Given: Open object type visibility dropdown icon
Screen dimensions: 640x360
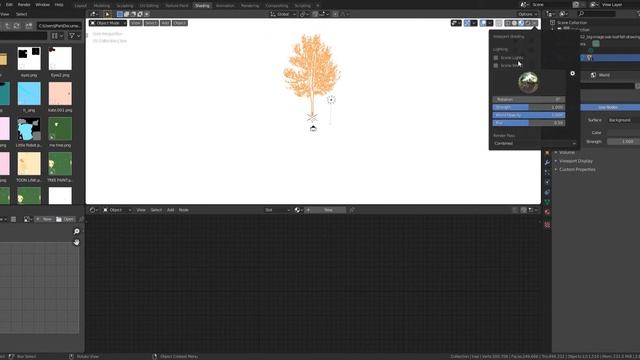Looking at the screenshot, I should point(456,23).
